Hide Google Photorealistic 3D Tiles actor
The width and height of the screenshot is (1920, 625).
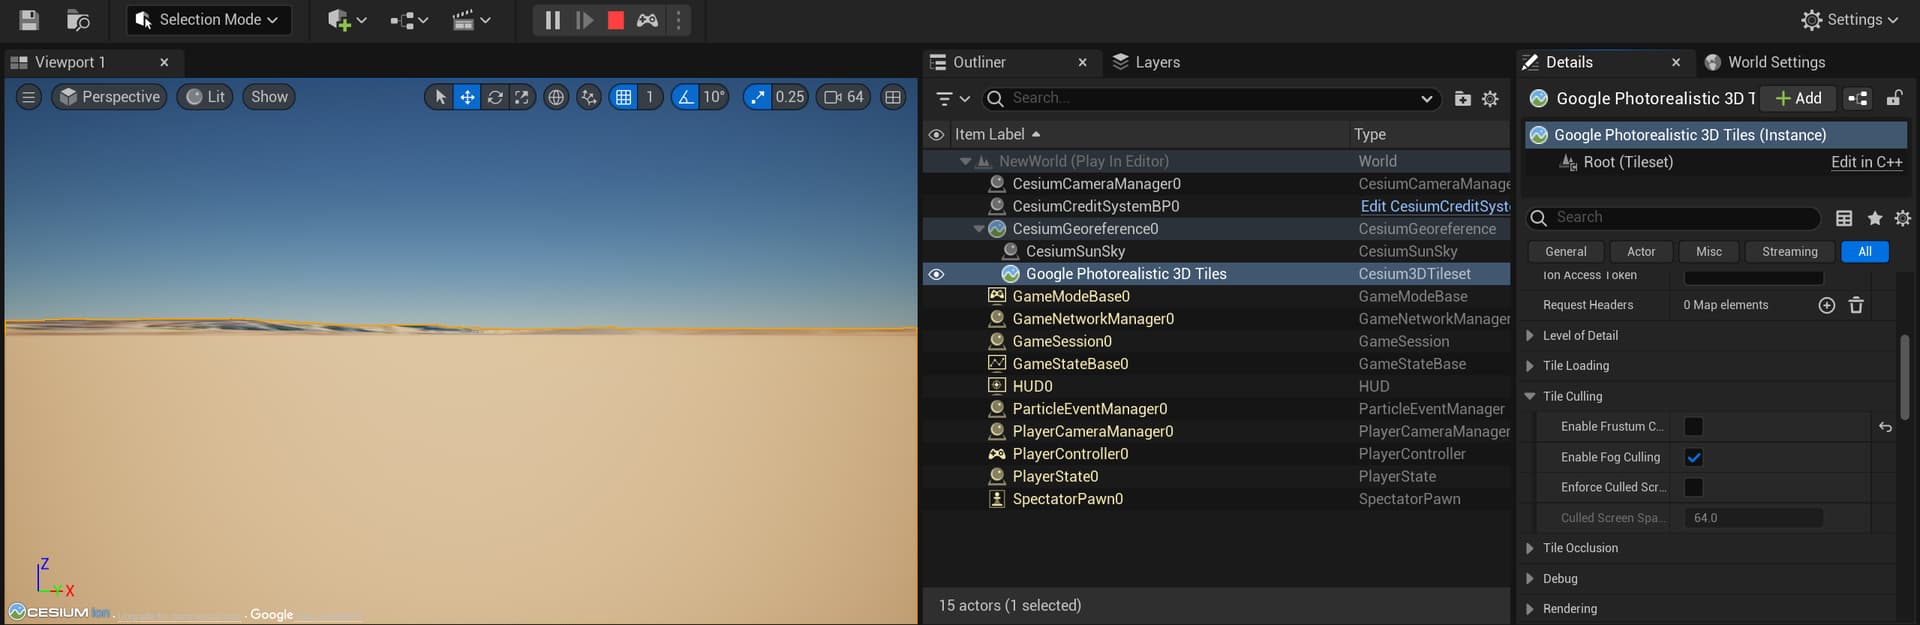pyautogui.click(x=936, y=274)
